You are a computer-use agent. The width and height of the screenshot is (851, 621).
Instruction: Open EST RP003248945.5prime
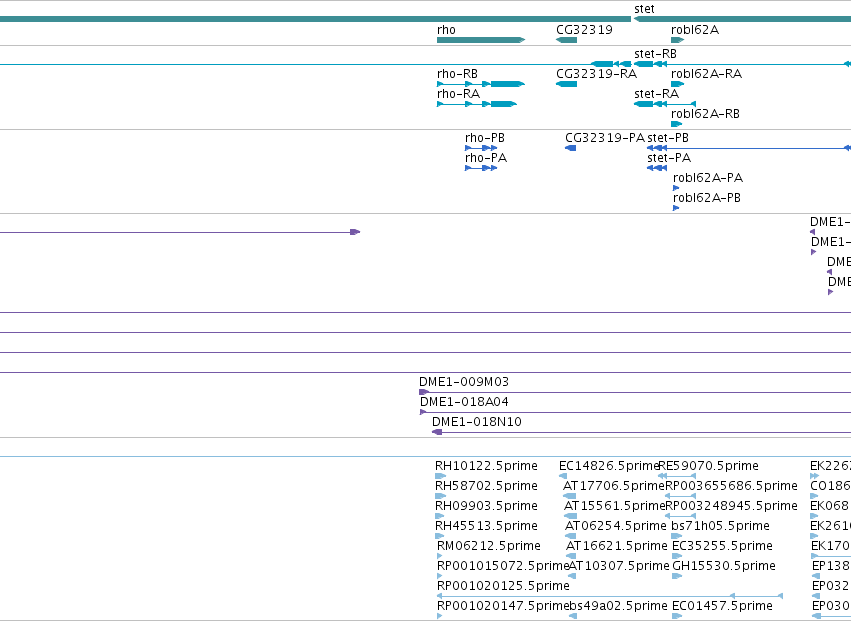(681, 516)
